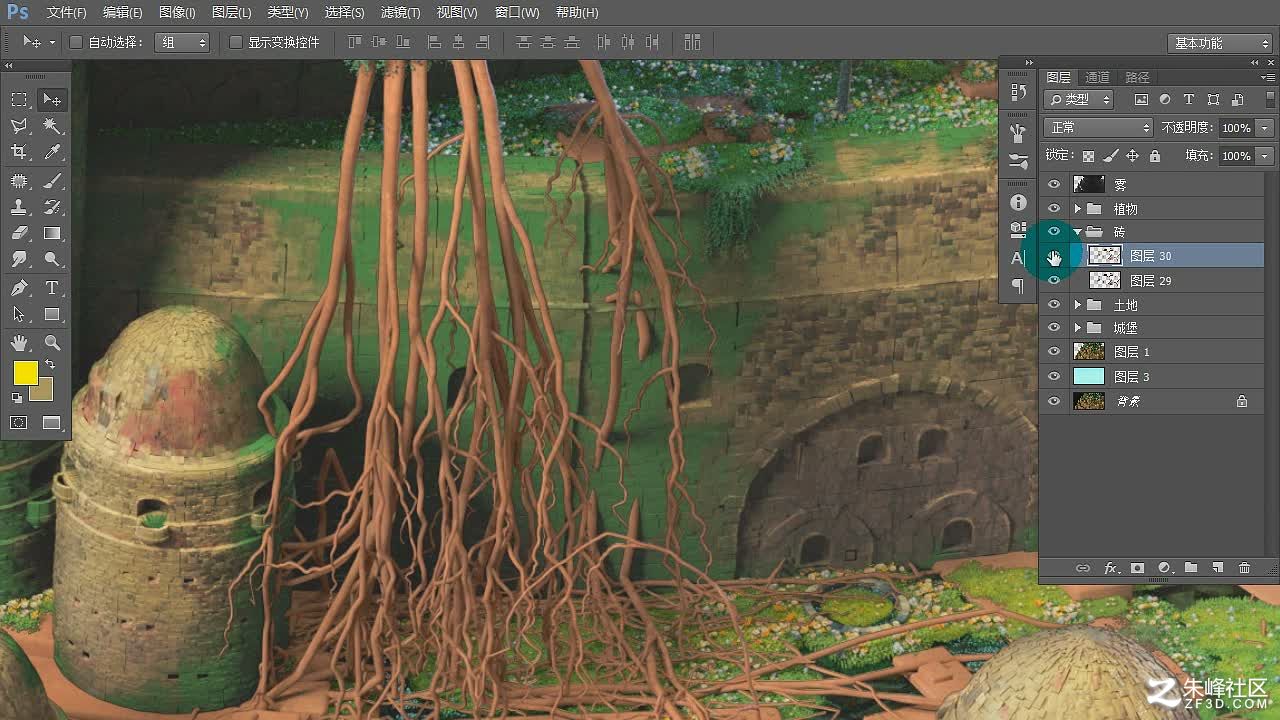Select the Rectangular Marquee tool

click(x=19, y=99)
